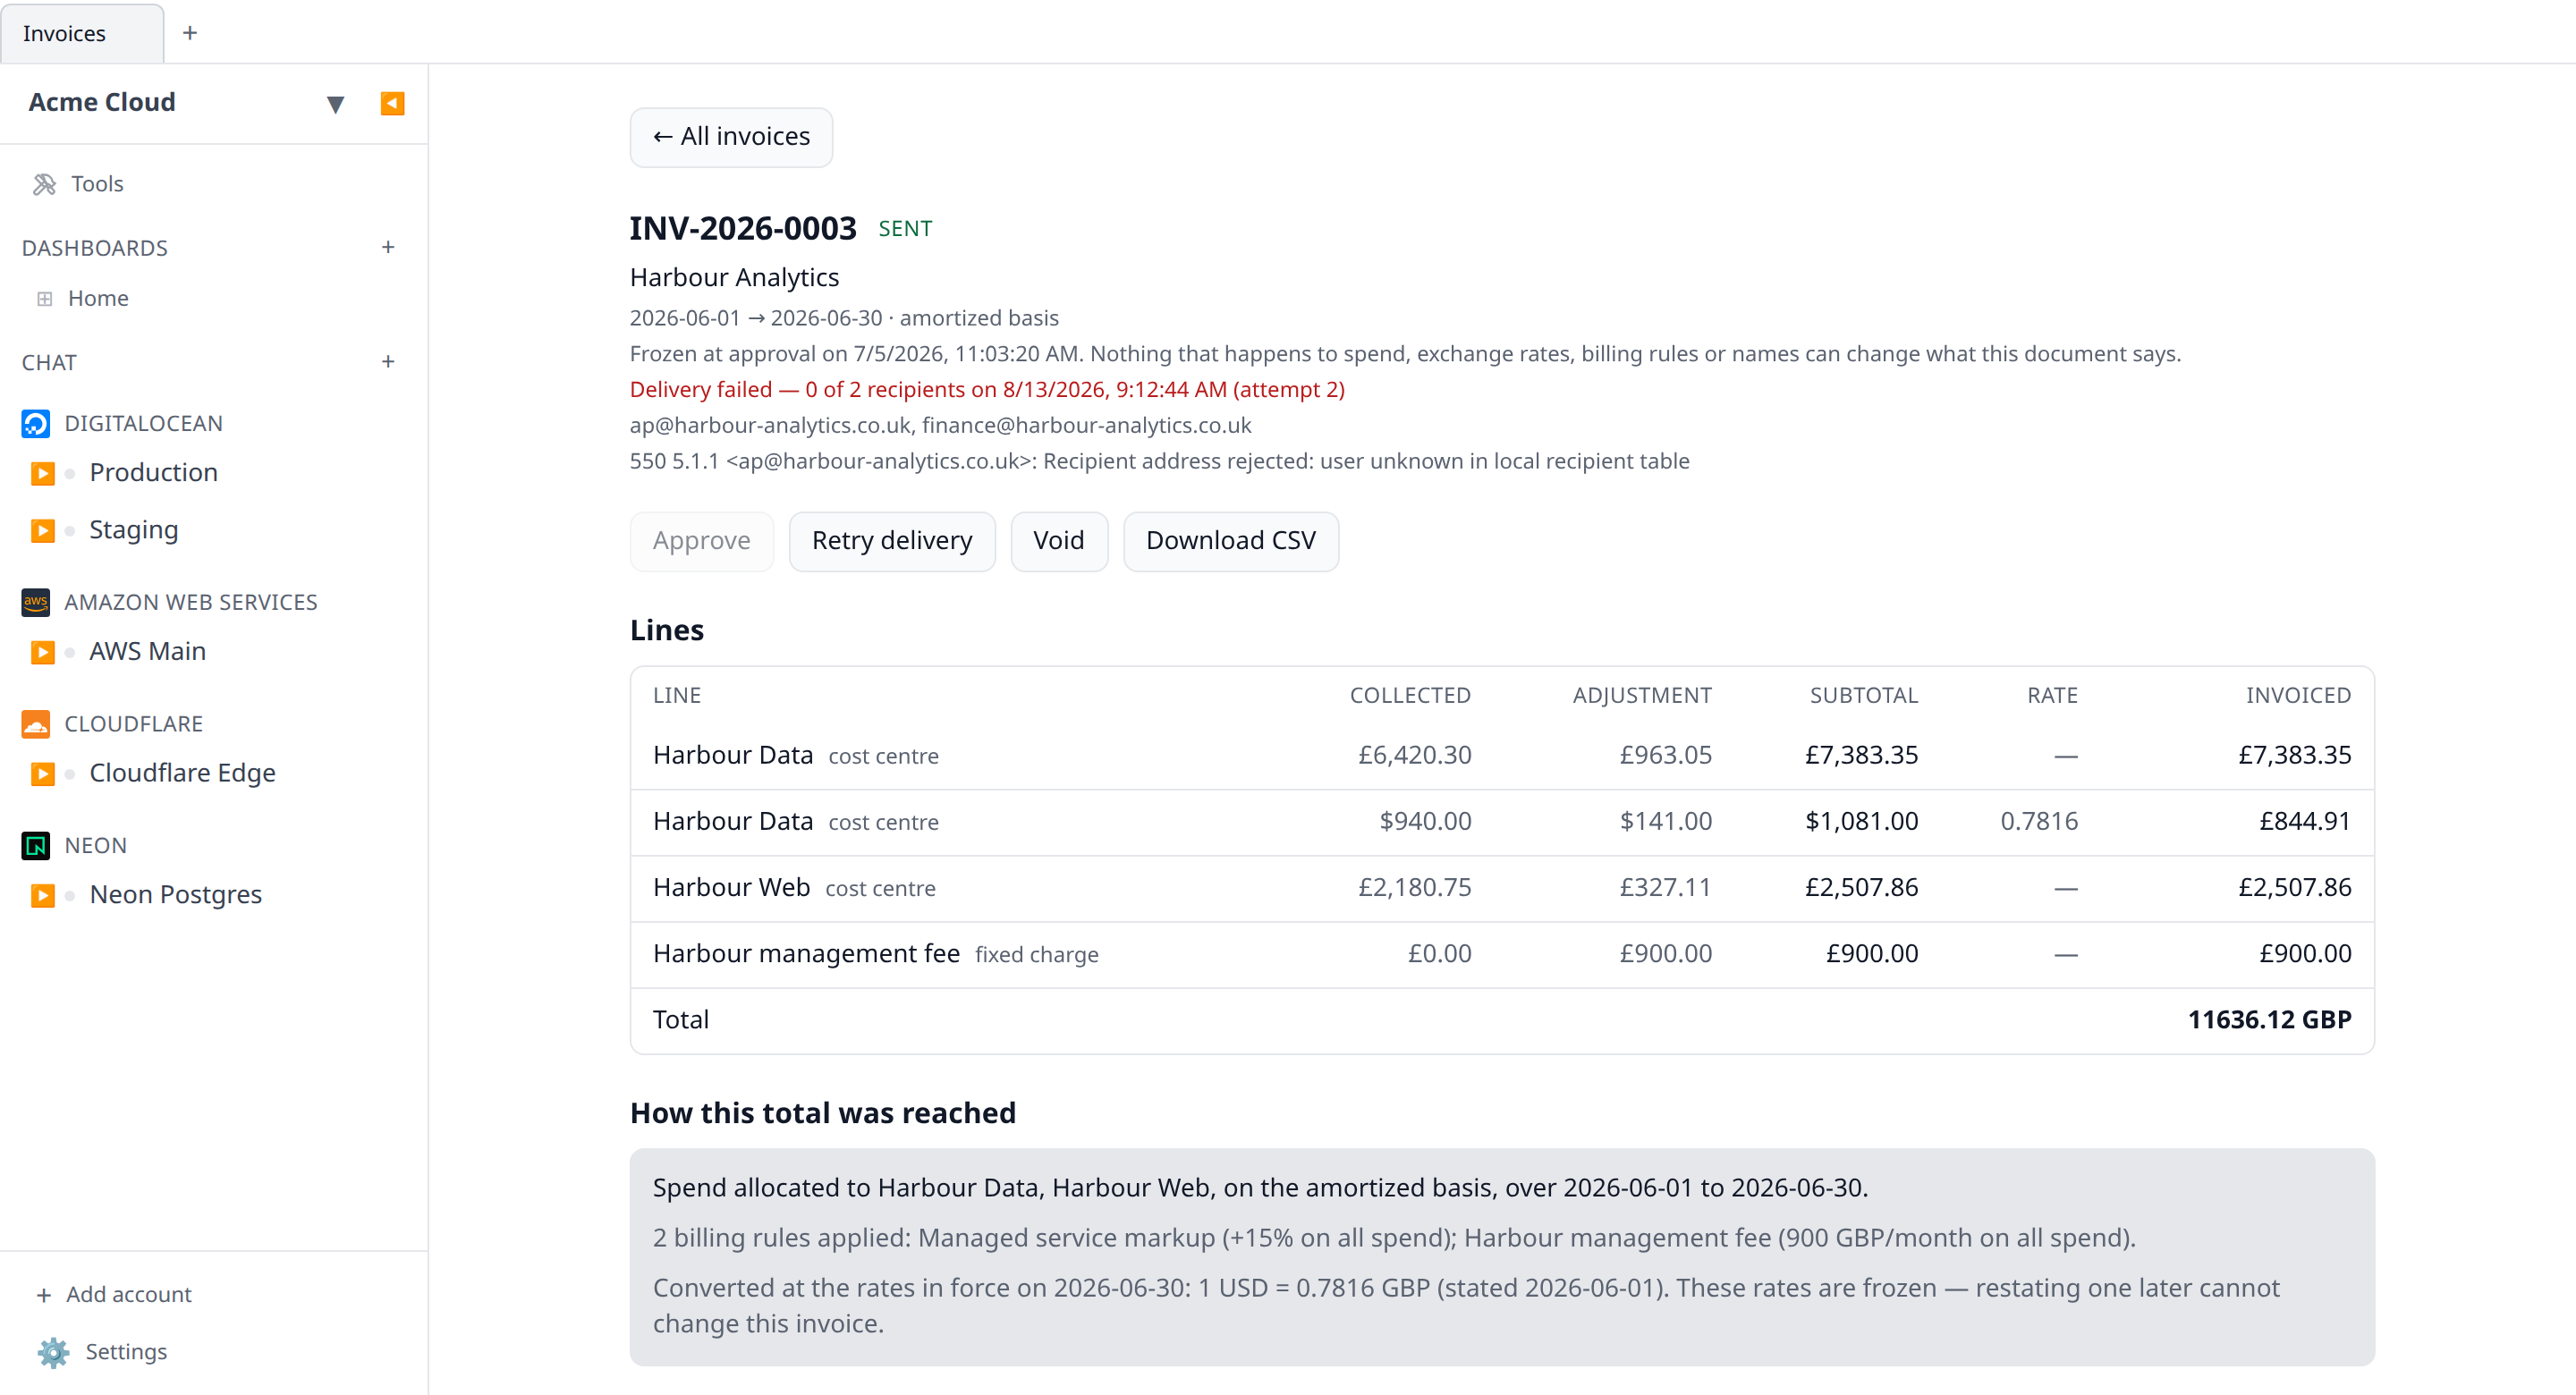The image size is (2576, 1395).
Task: Click the £844.91 invoiced amount
Action: click(x=2305, y=822)
